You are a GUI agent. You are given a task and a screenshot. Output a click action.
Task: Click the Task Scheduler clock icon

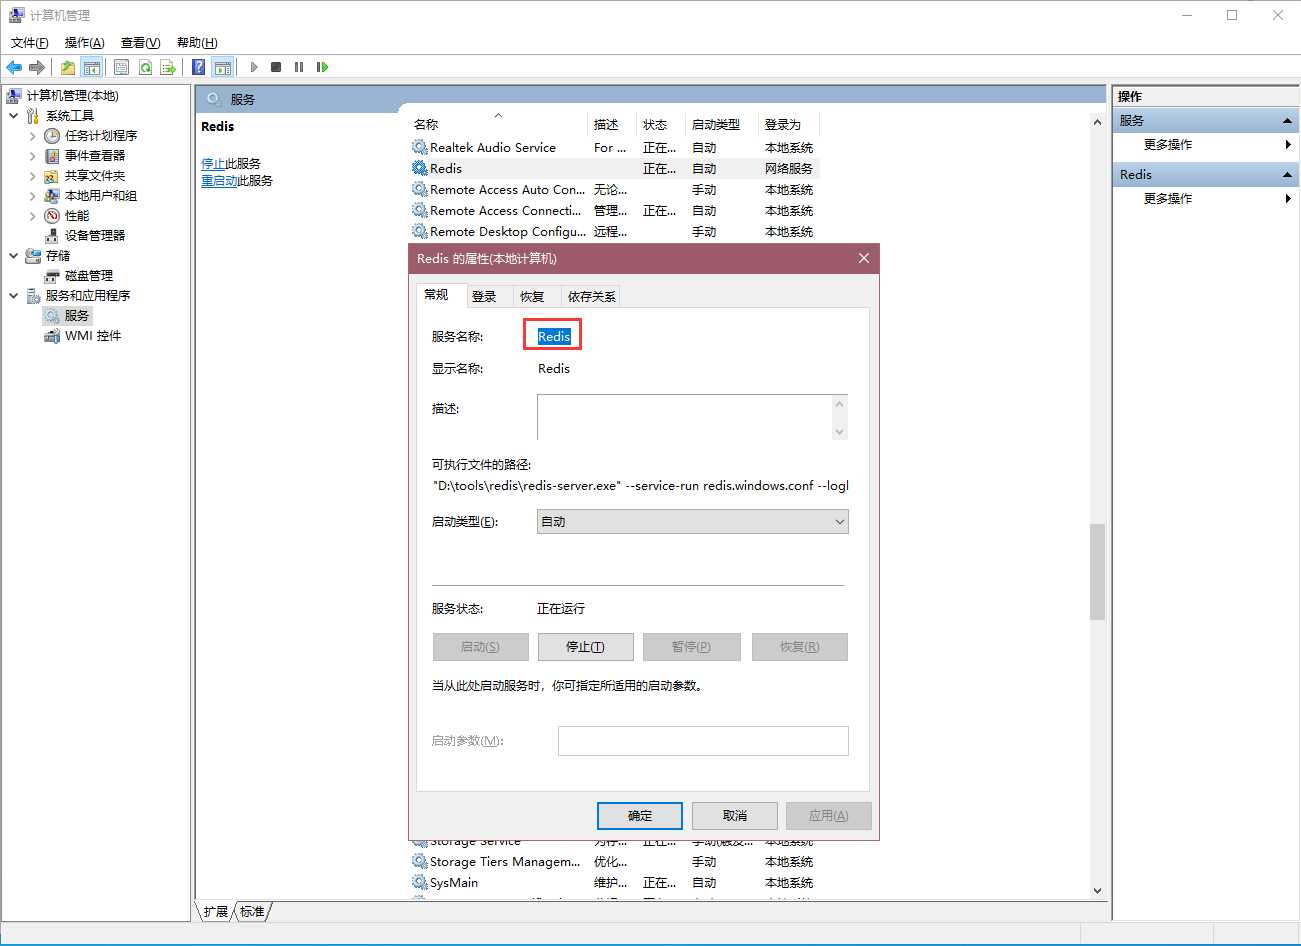(52, 135)
